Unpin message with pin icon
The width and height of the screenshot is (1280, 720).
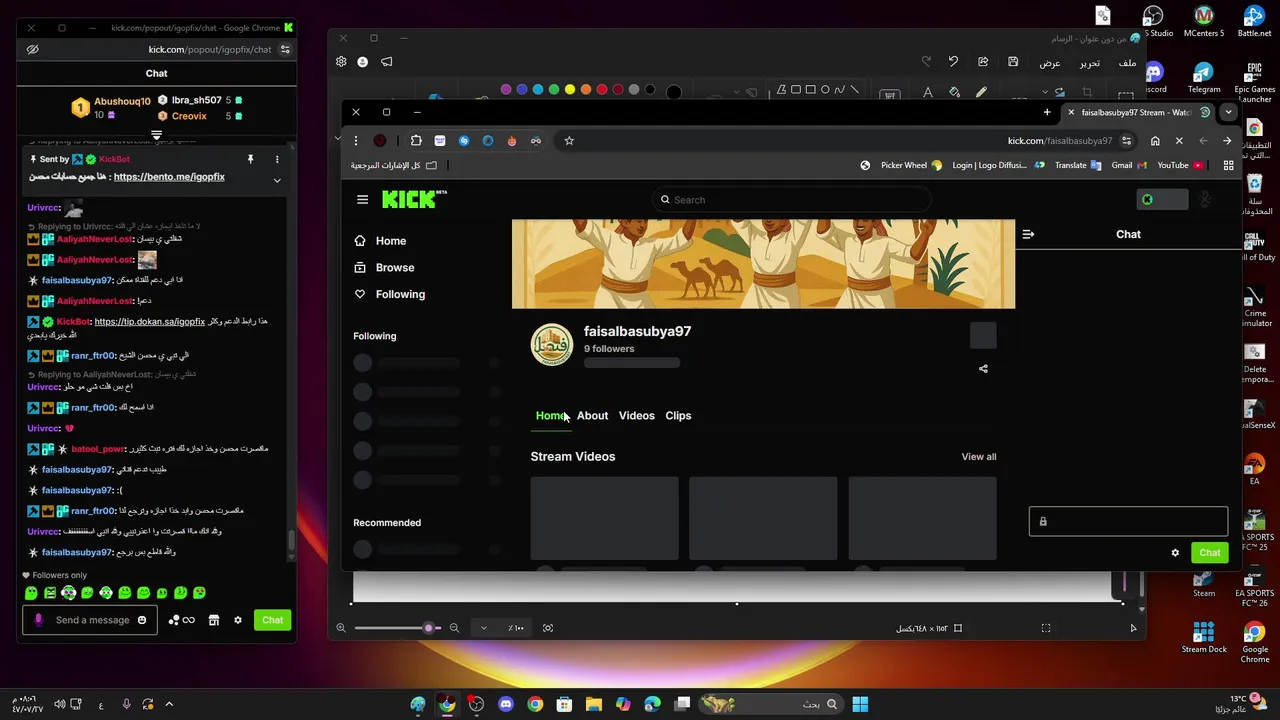(250, 159)
